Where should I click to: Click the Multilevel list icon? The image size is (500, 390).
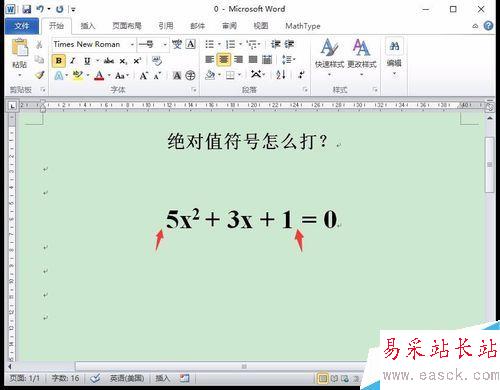[x=252, y=44]
